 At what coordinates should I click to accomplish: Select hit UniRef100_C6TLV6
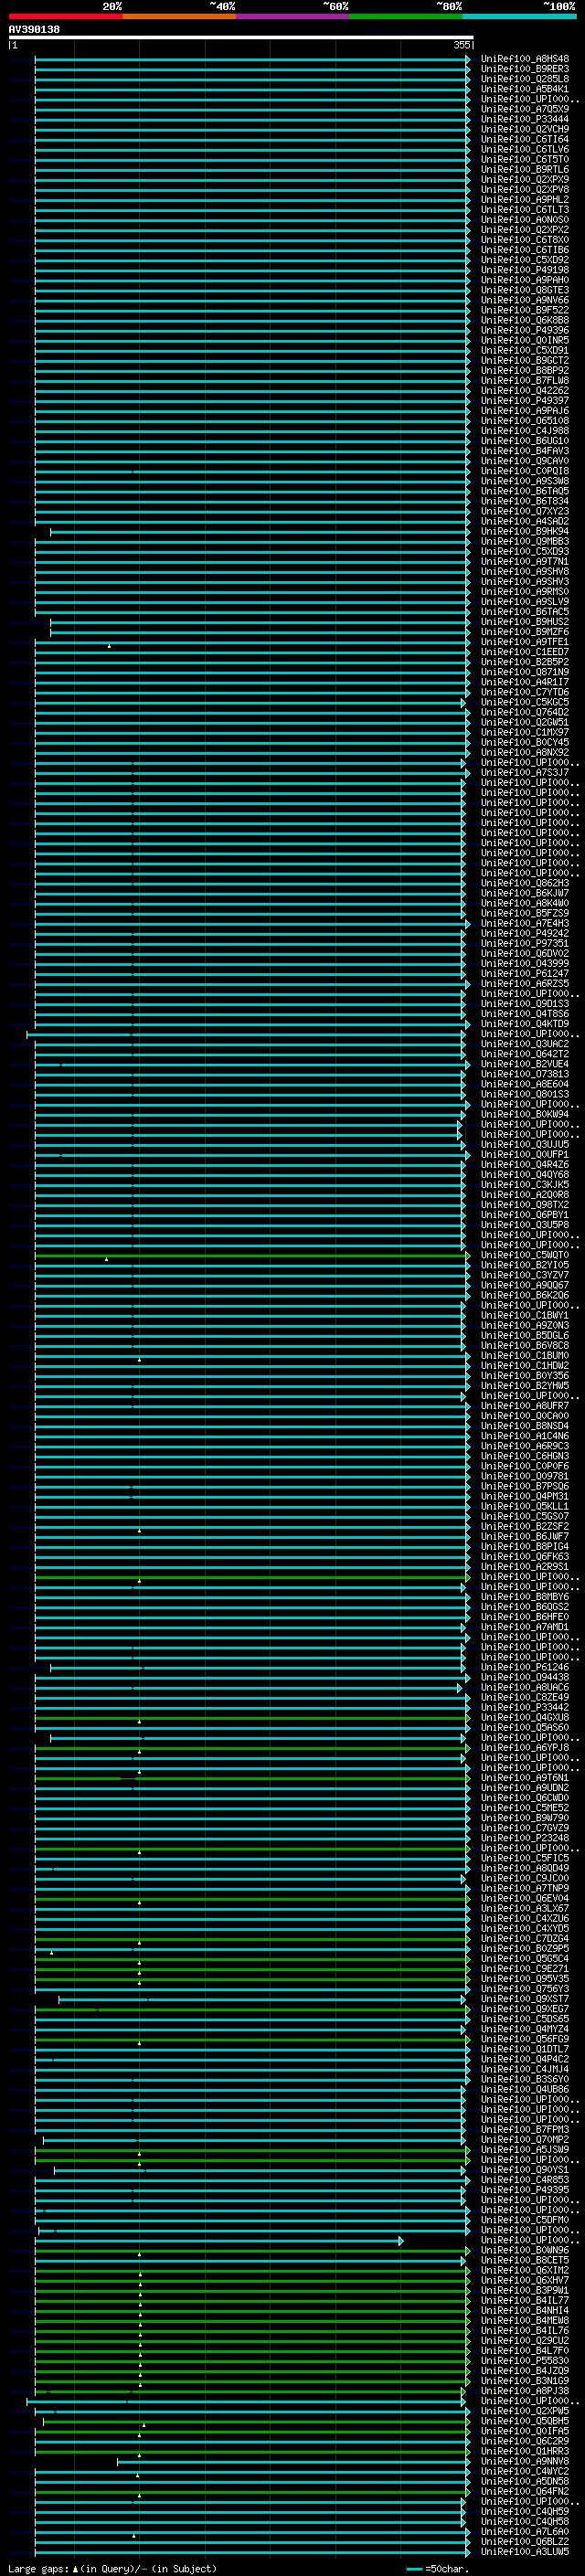pos(525,149)
